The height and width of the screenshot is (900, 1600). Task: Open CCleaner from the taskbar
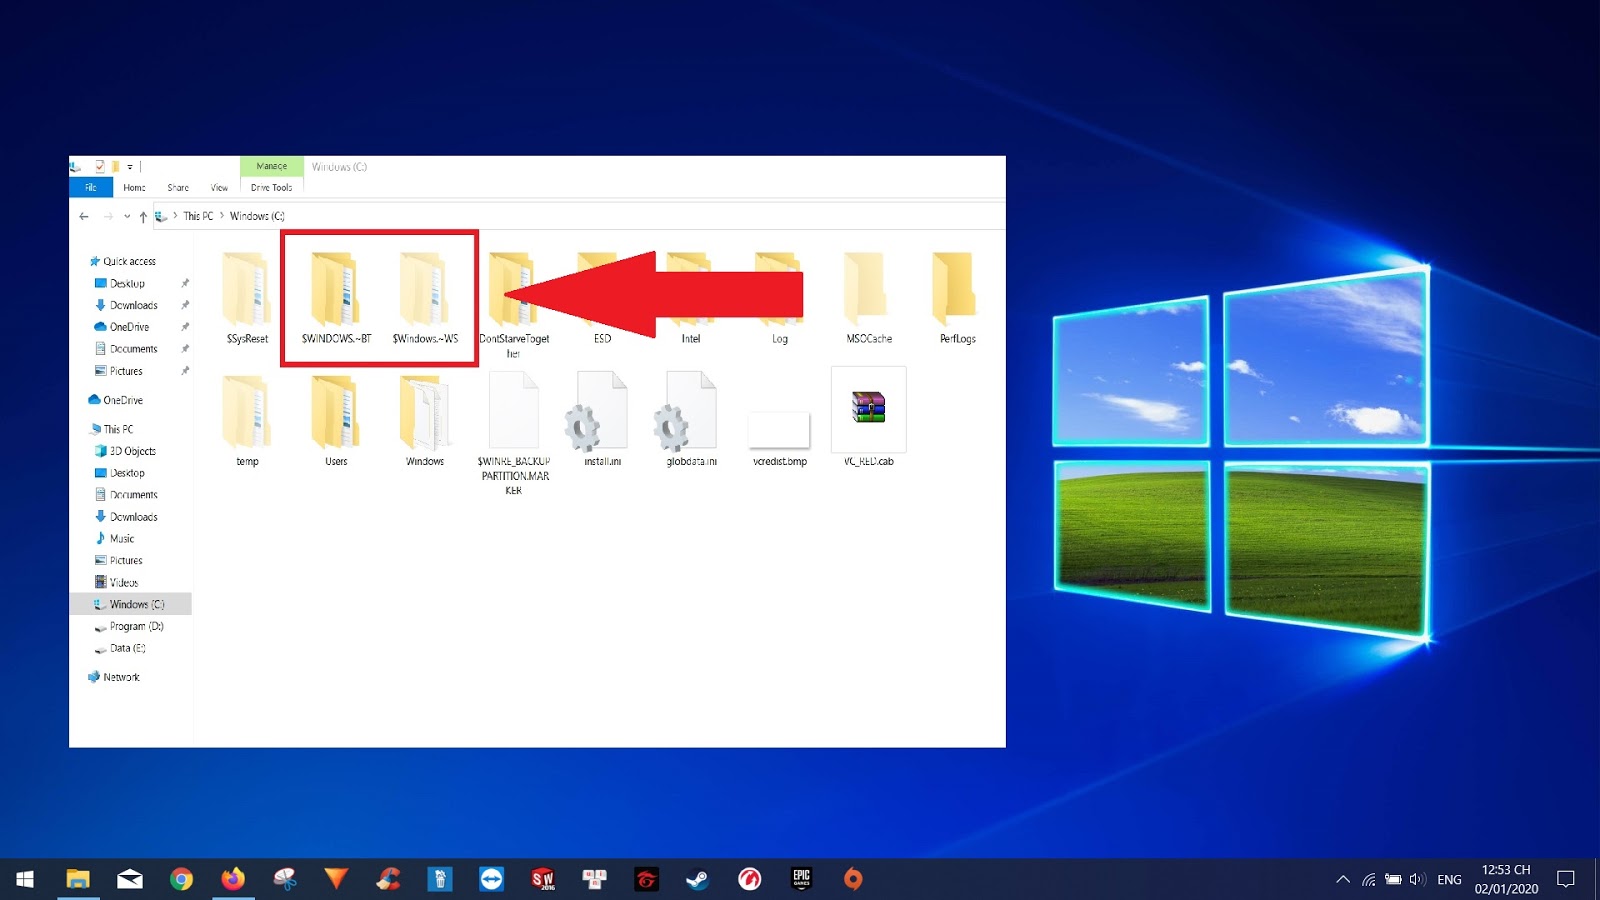click(388, 879)
